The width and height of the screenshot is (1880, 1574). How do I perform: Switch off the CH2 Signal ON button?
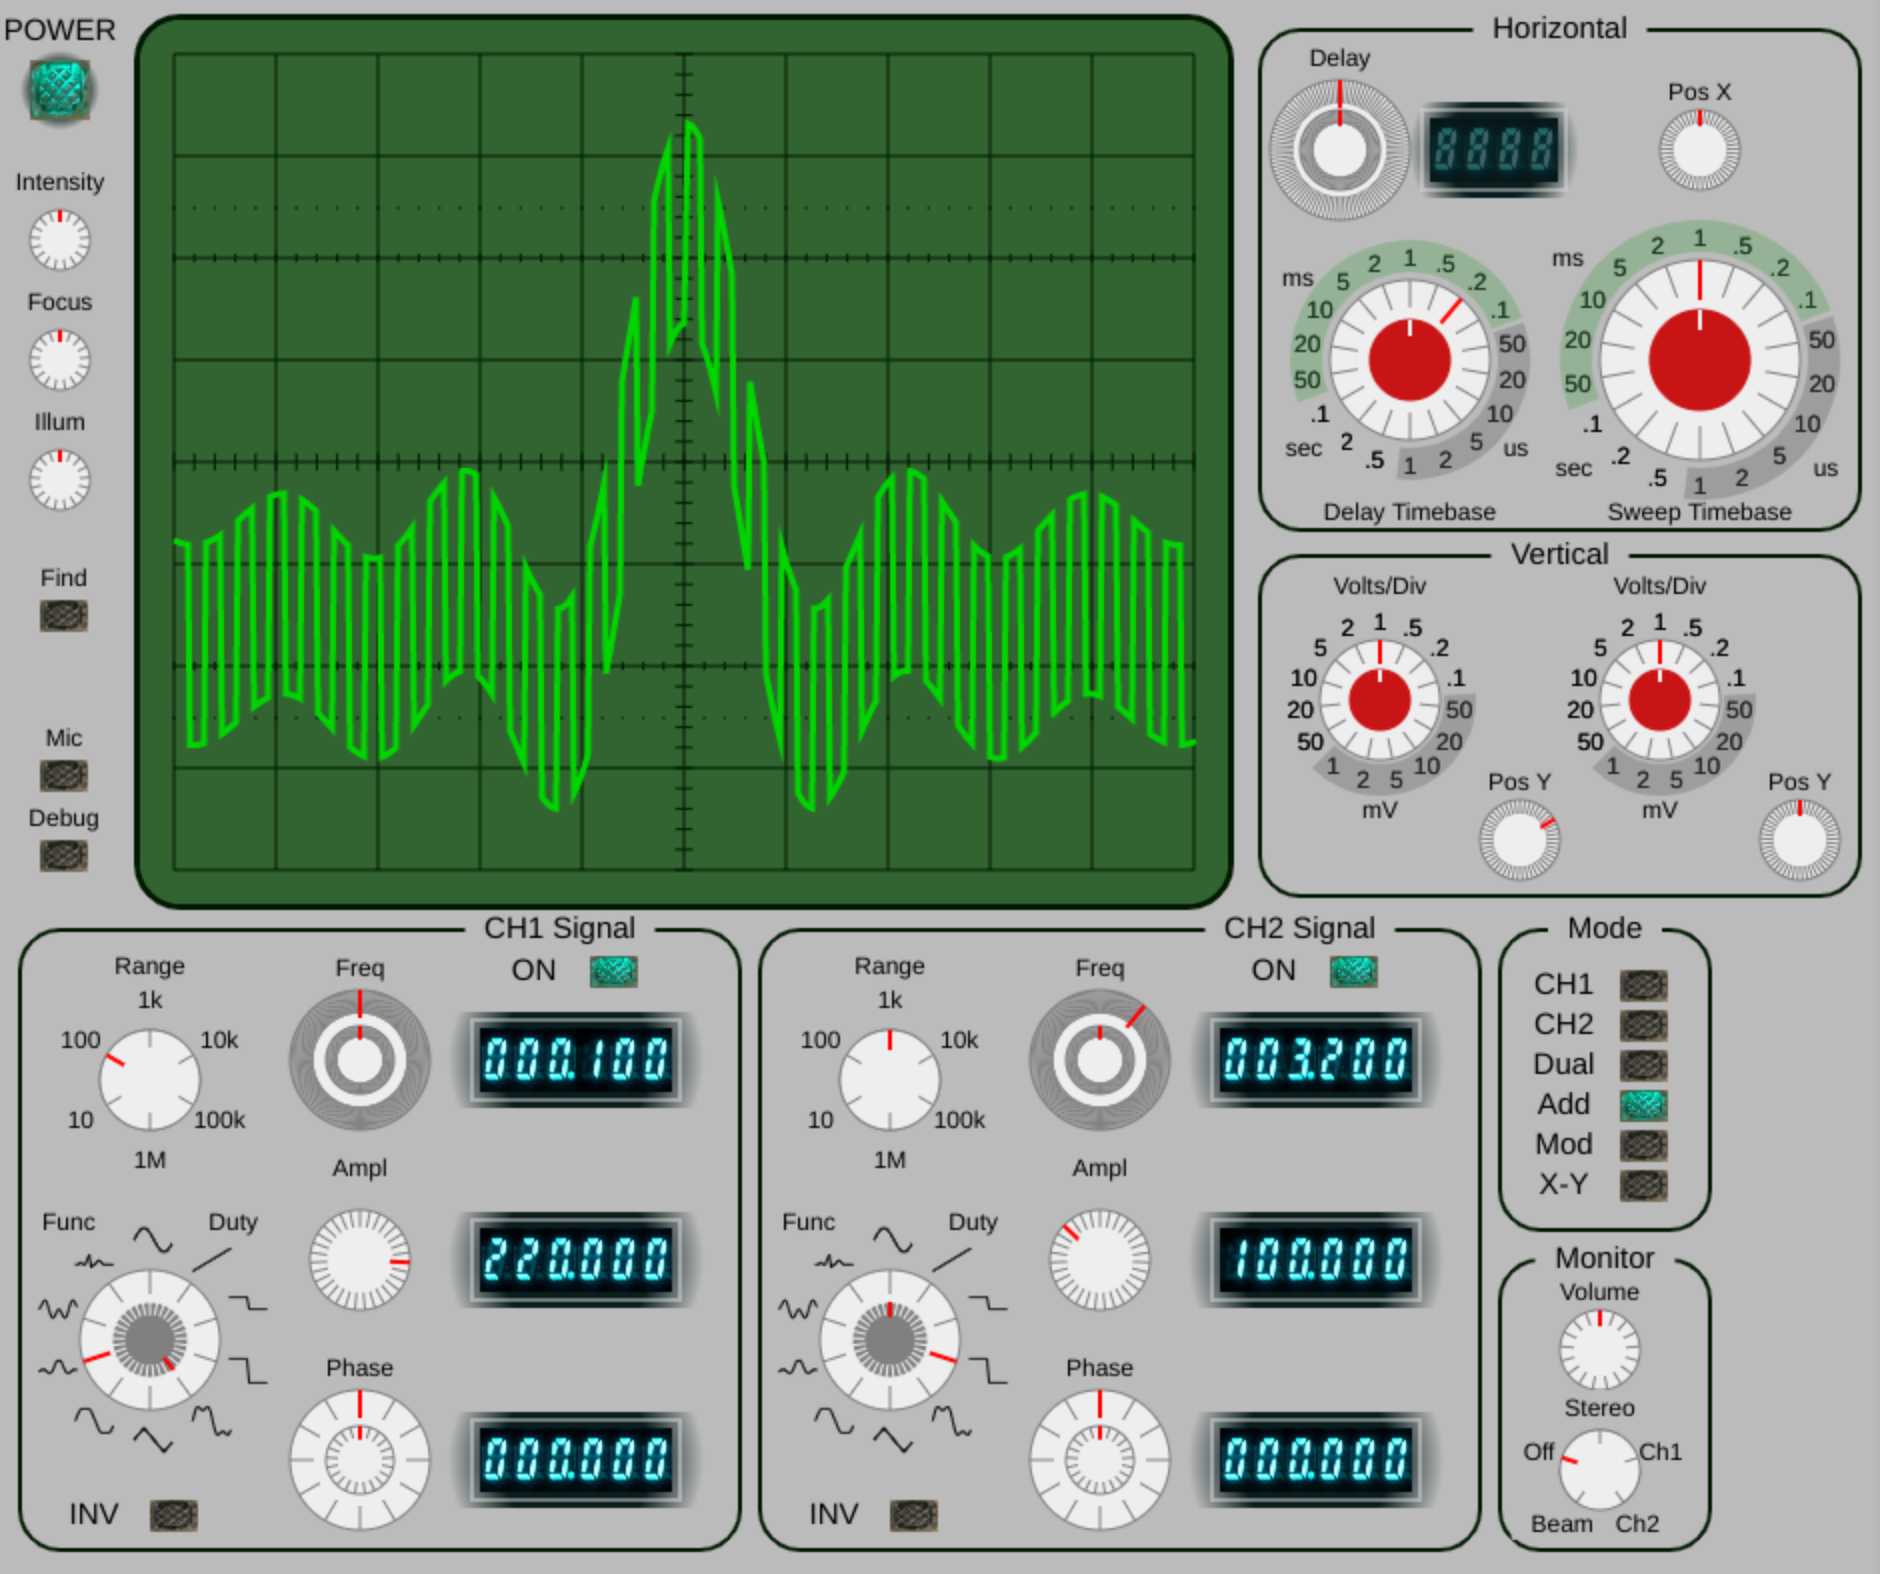(1354, 971)
